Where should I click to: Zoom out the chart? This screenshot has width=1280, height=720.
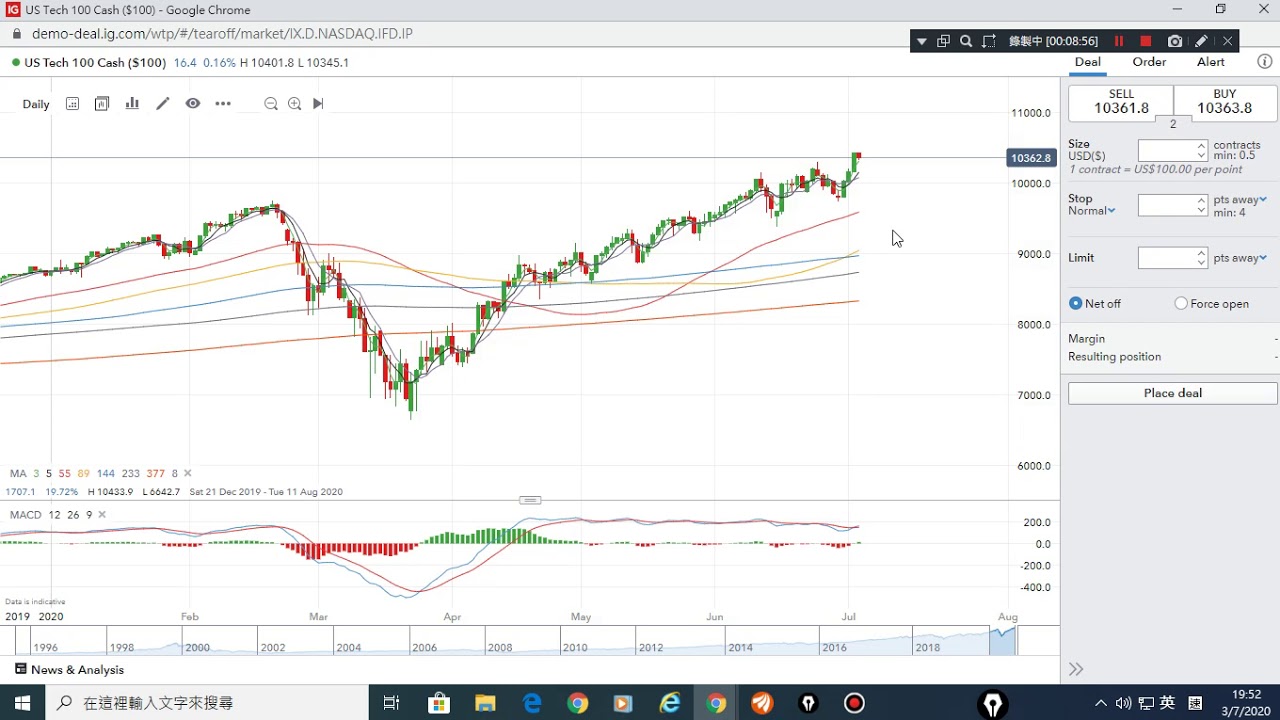270,104
